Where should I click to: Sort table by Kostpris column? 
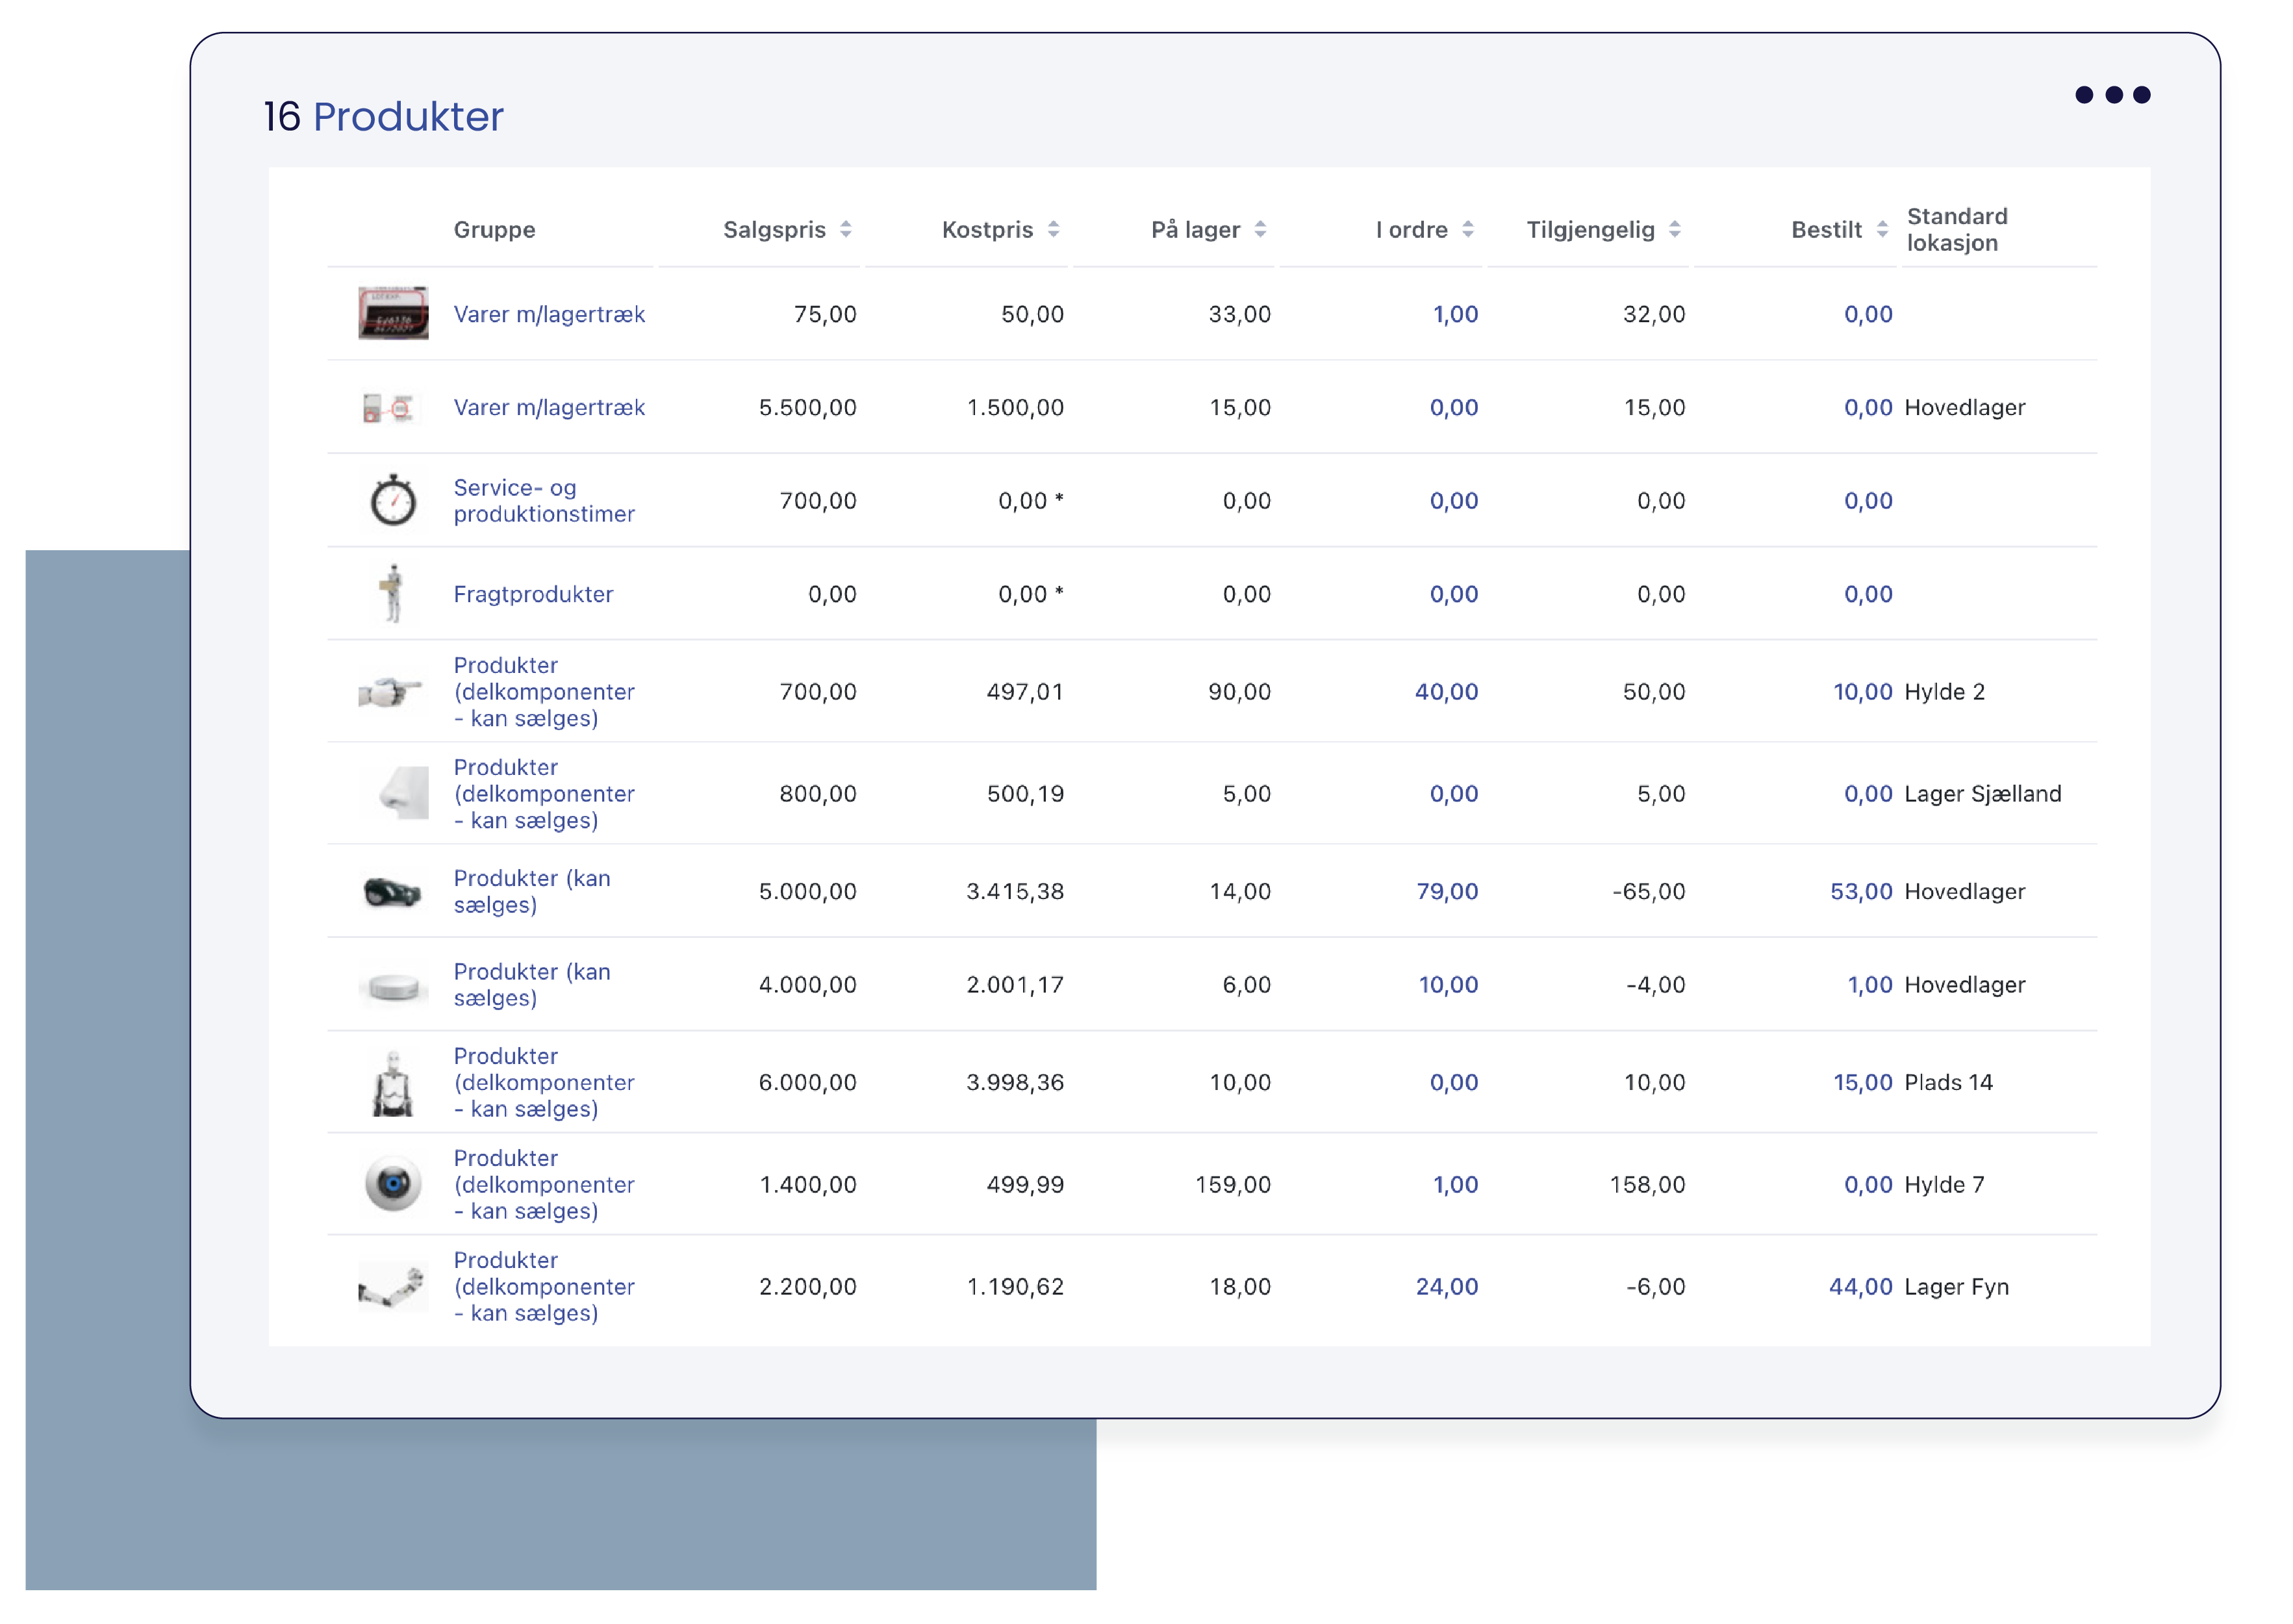coord(1053,229)
